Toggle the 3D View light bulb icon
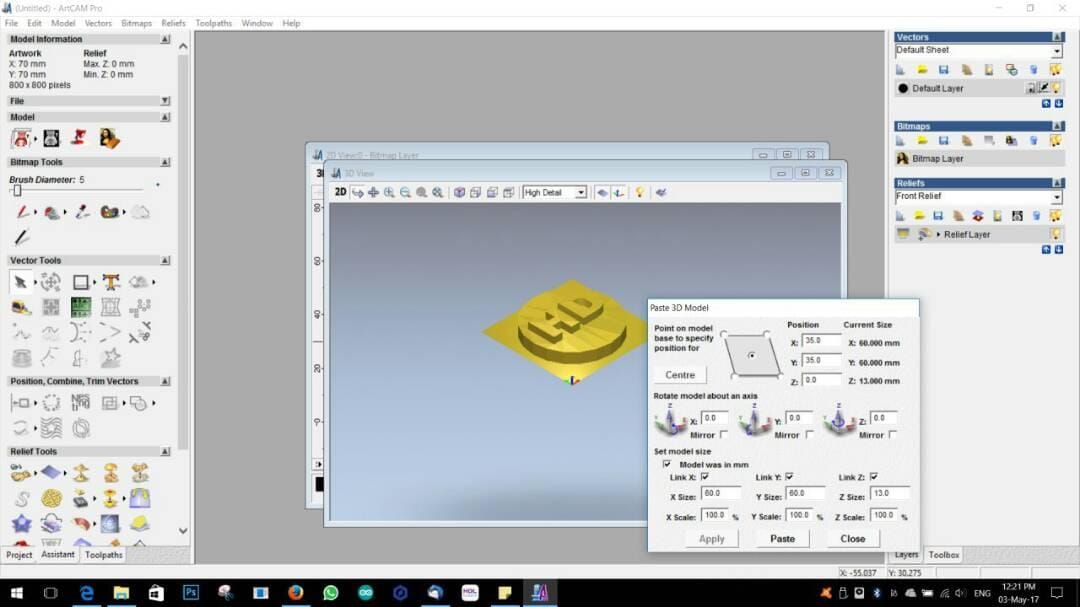 coord(639,192)
